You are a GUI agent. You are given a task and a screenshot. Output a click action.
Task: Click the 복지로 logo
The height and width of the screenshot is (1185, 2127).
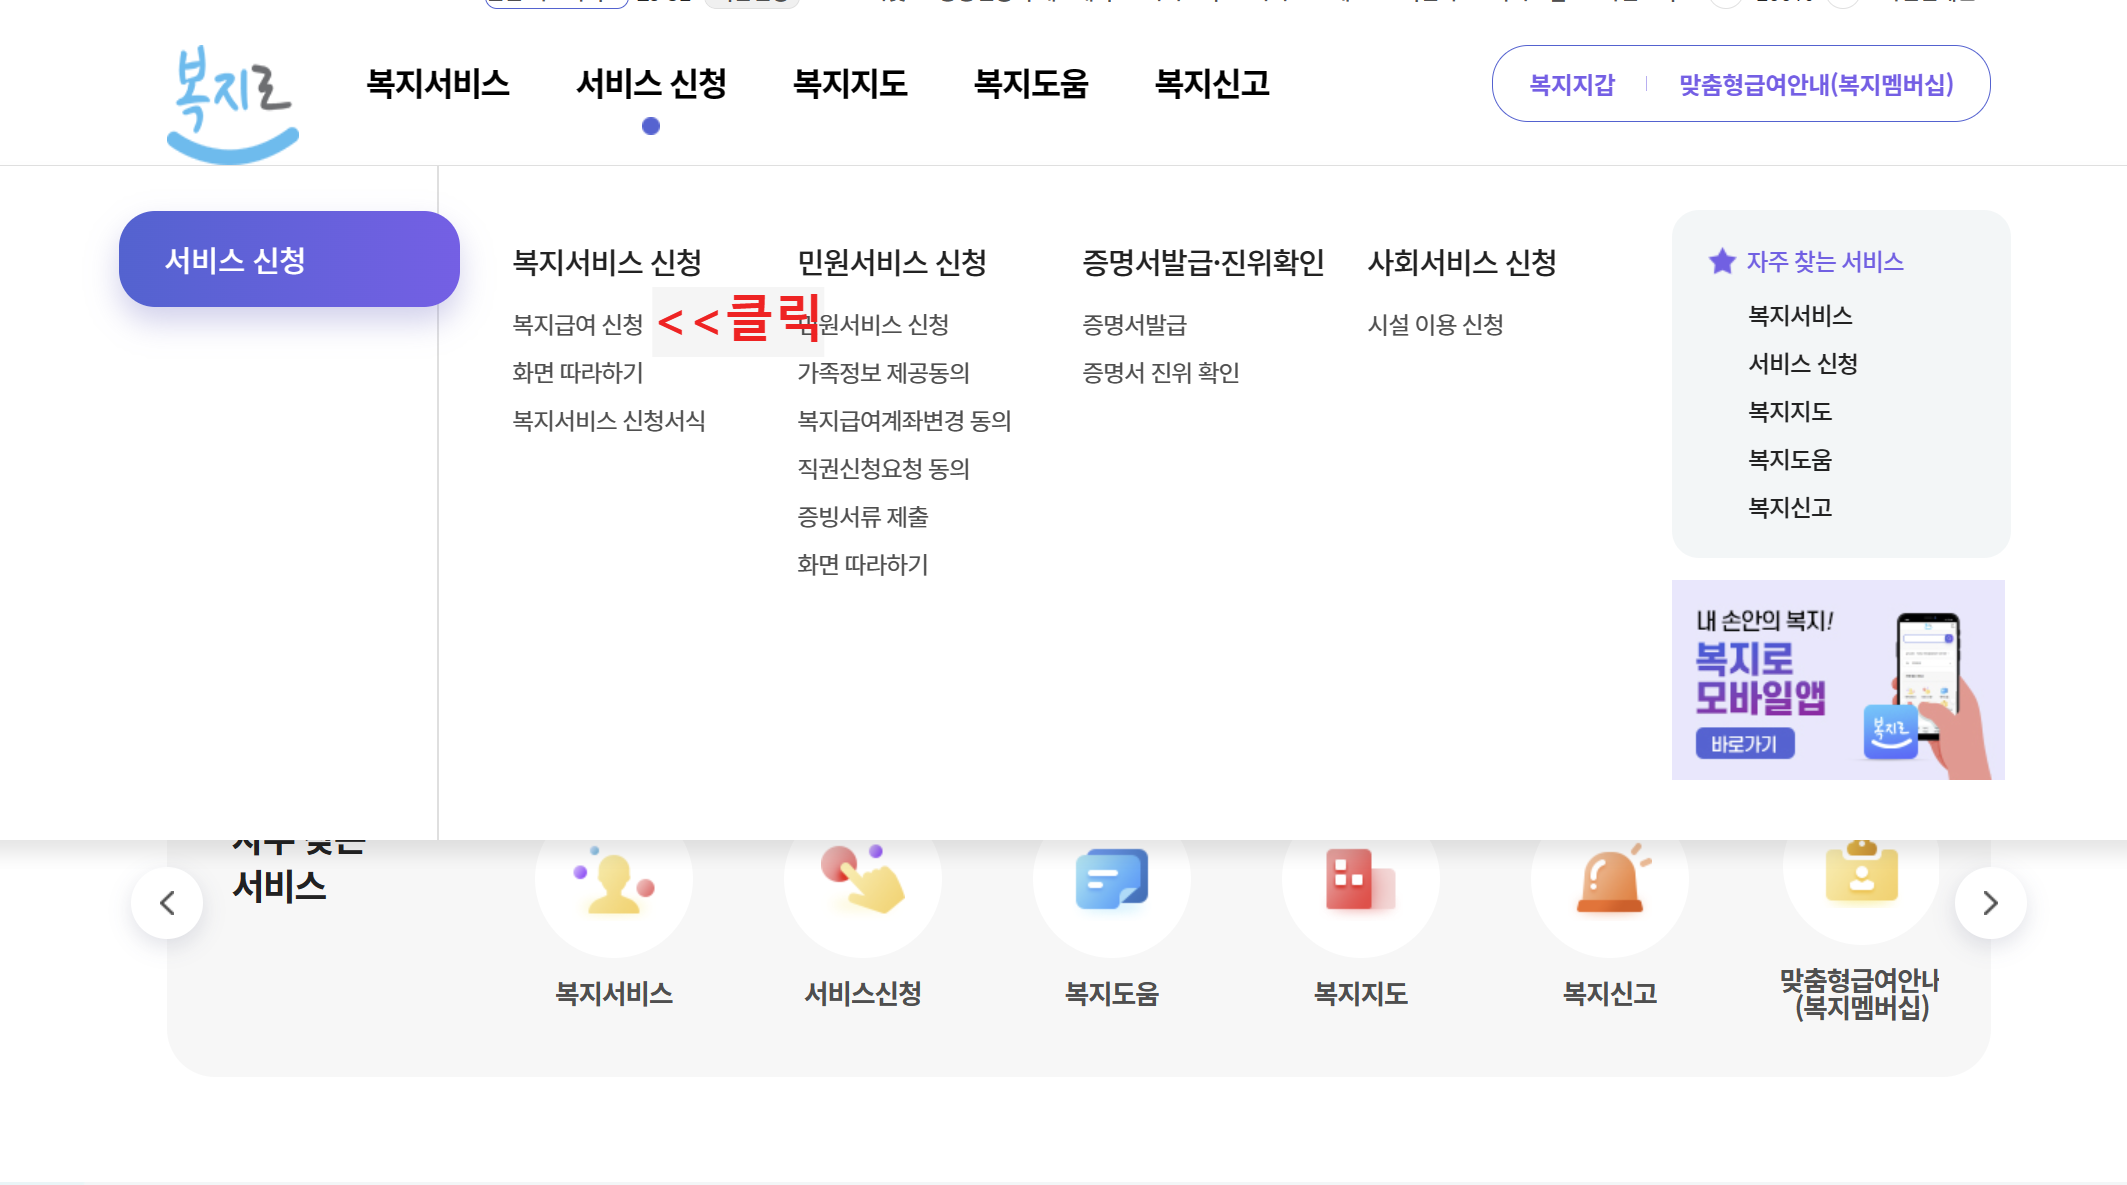pos(233,103)
